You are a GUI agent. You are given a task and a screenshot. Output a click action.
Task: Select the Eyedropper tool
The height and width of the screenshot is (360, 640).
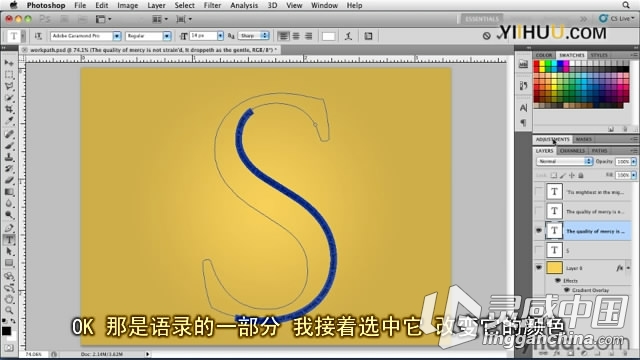pos(9,121)
